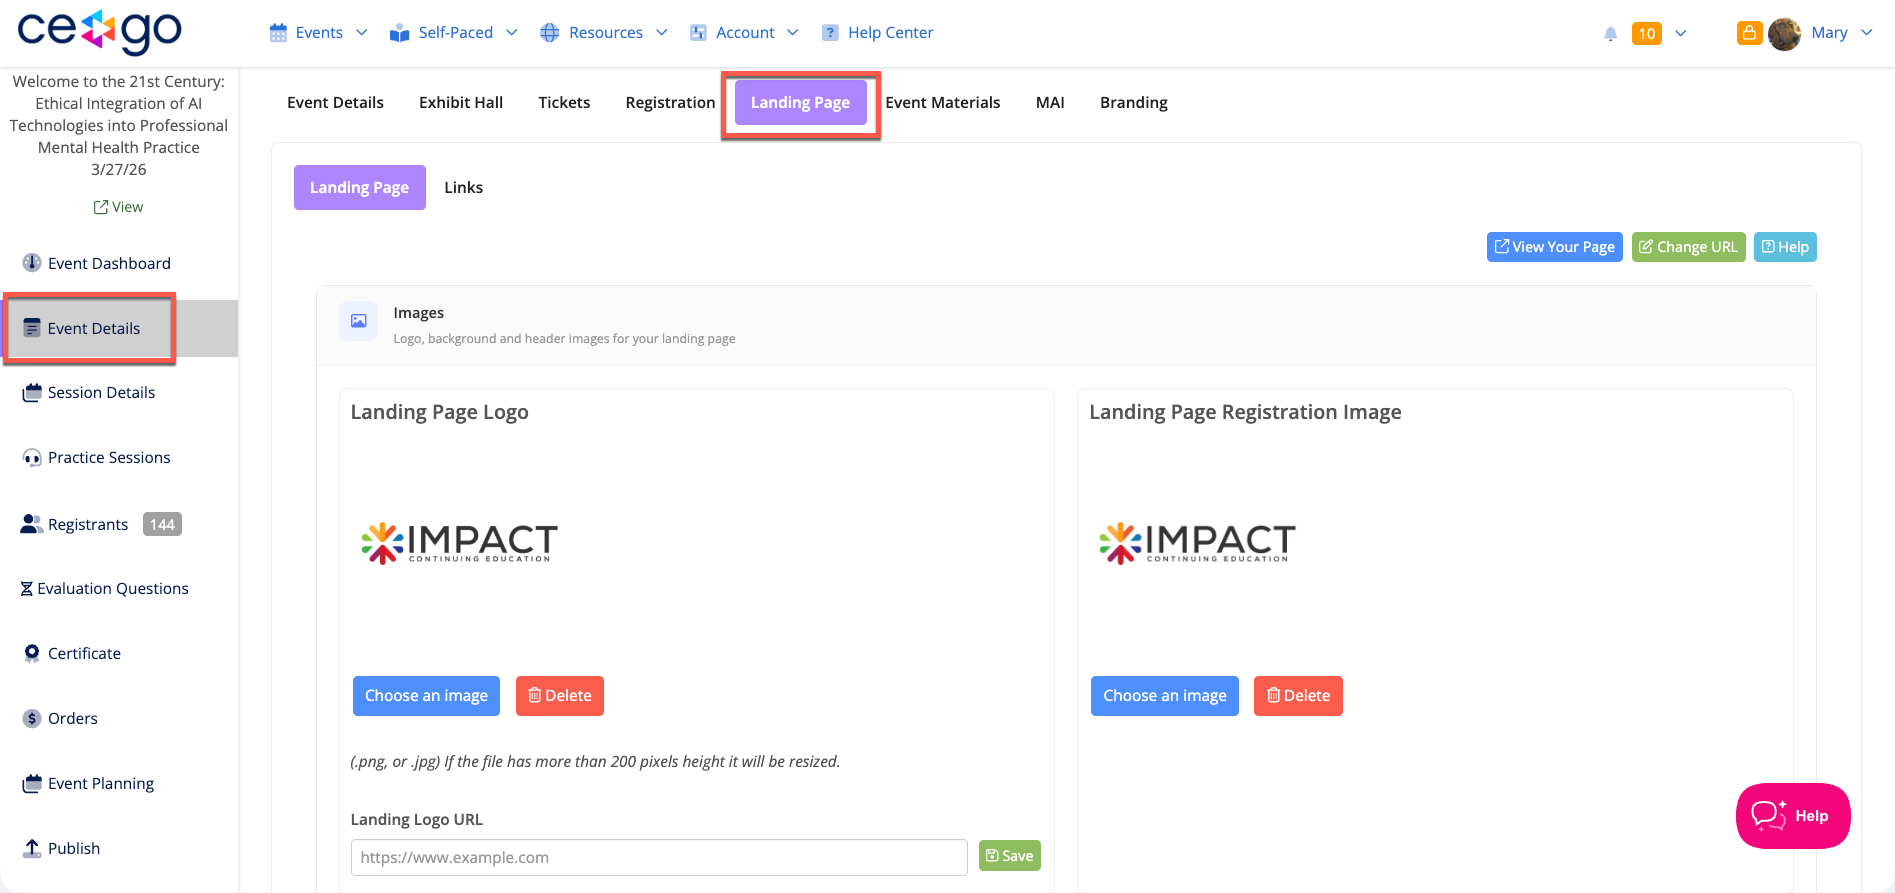Open the Event Details top tab
The height and width of the screenshot is (893, 1895).
[335, 102]
